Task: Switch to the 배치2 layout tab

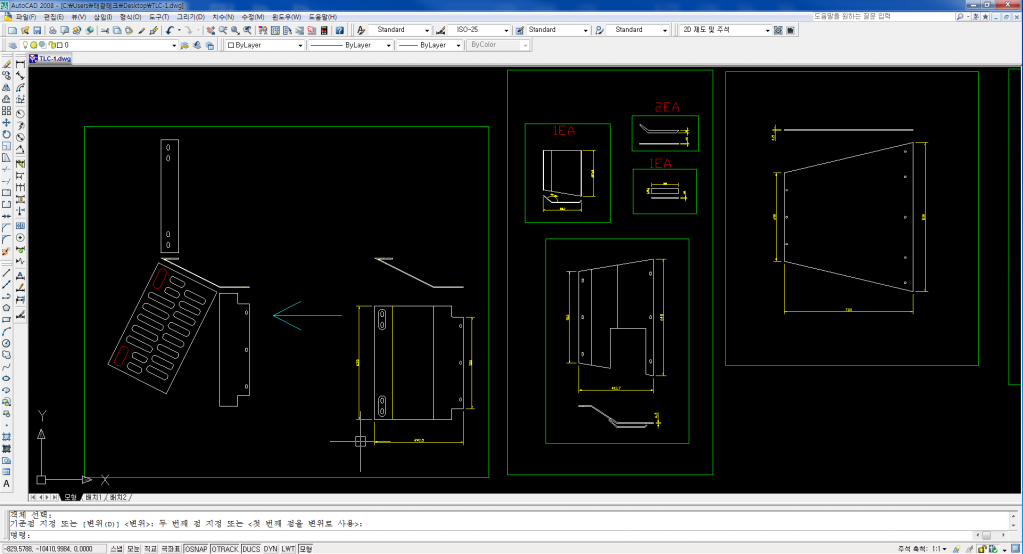Action: pyautogui.click(x=119, y=497)
